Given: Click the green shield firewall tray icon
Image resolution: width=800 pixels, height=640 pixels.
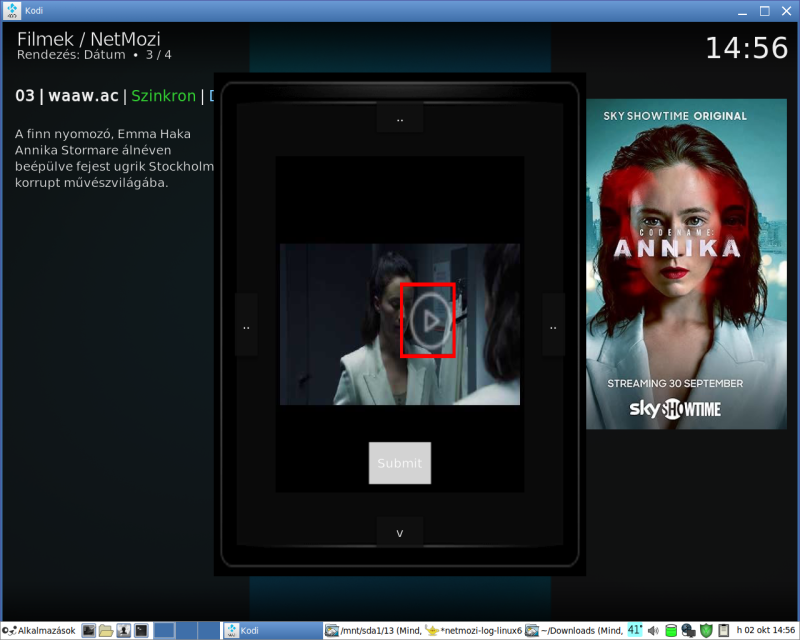Looking at the screenshot, I should (706, 631).
